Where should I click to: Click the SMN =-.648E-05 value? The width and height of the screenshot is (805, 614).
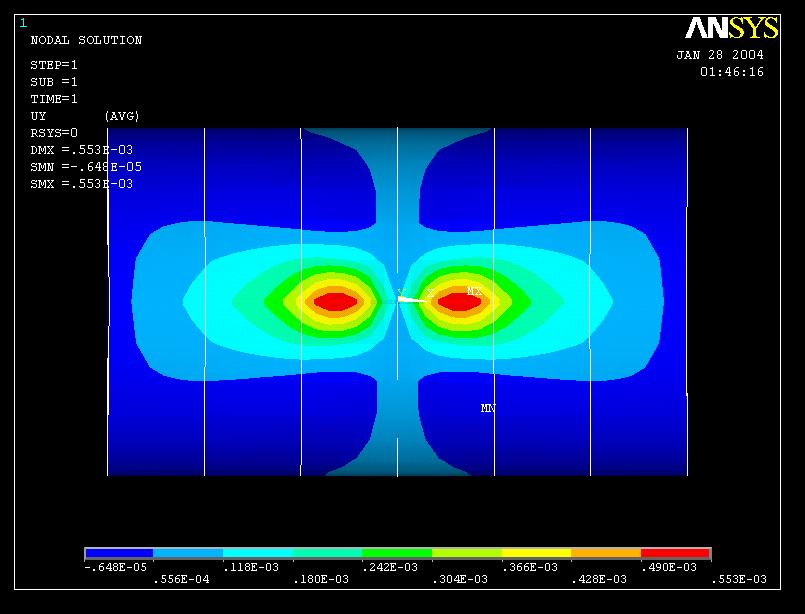pyautogui.click(x=86, y=167)
